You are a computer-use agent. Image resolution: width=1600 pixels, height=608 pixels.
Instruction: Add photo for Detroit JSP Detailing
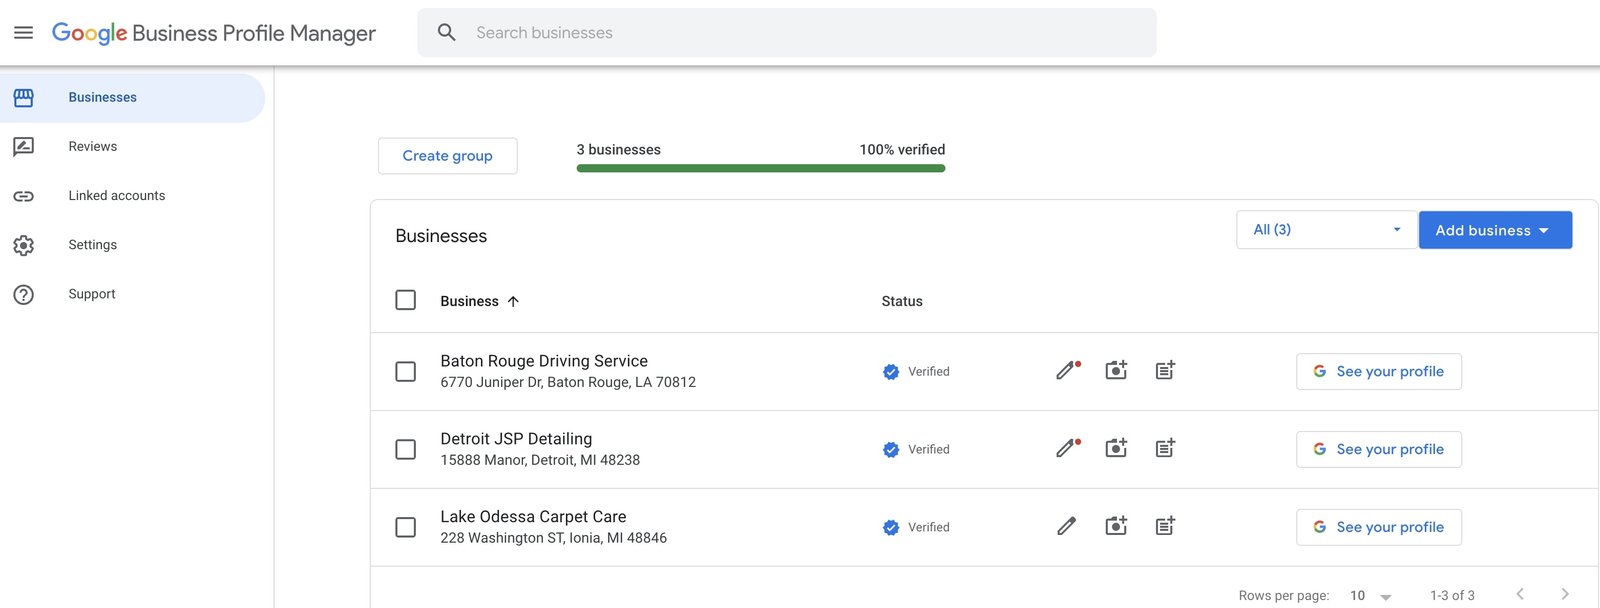[x=1116, y=449]
